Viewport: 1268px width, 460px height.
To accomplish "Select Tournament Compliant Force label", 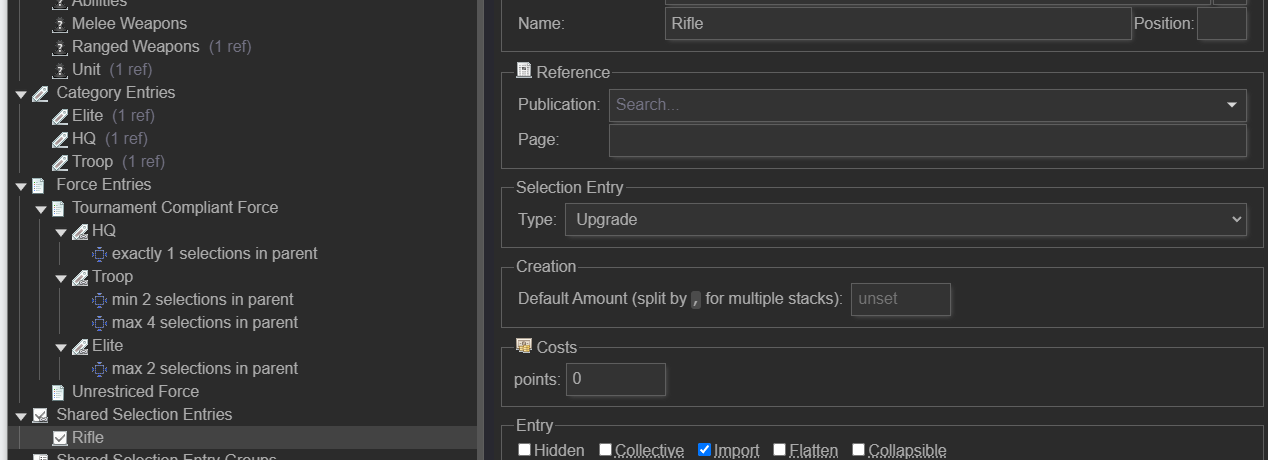I will pyautogui.click(x=175, y=207).
